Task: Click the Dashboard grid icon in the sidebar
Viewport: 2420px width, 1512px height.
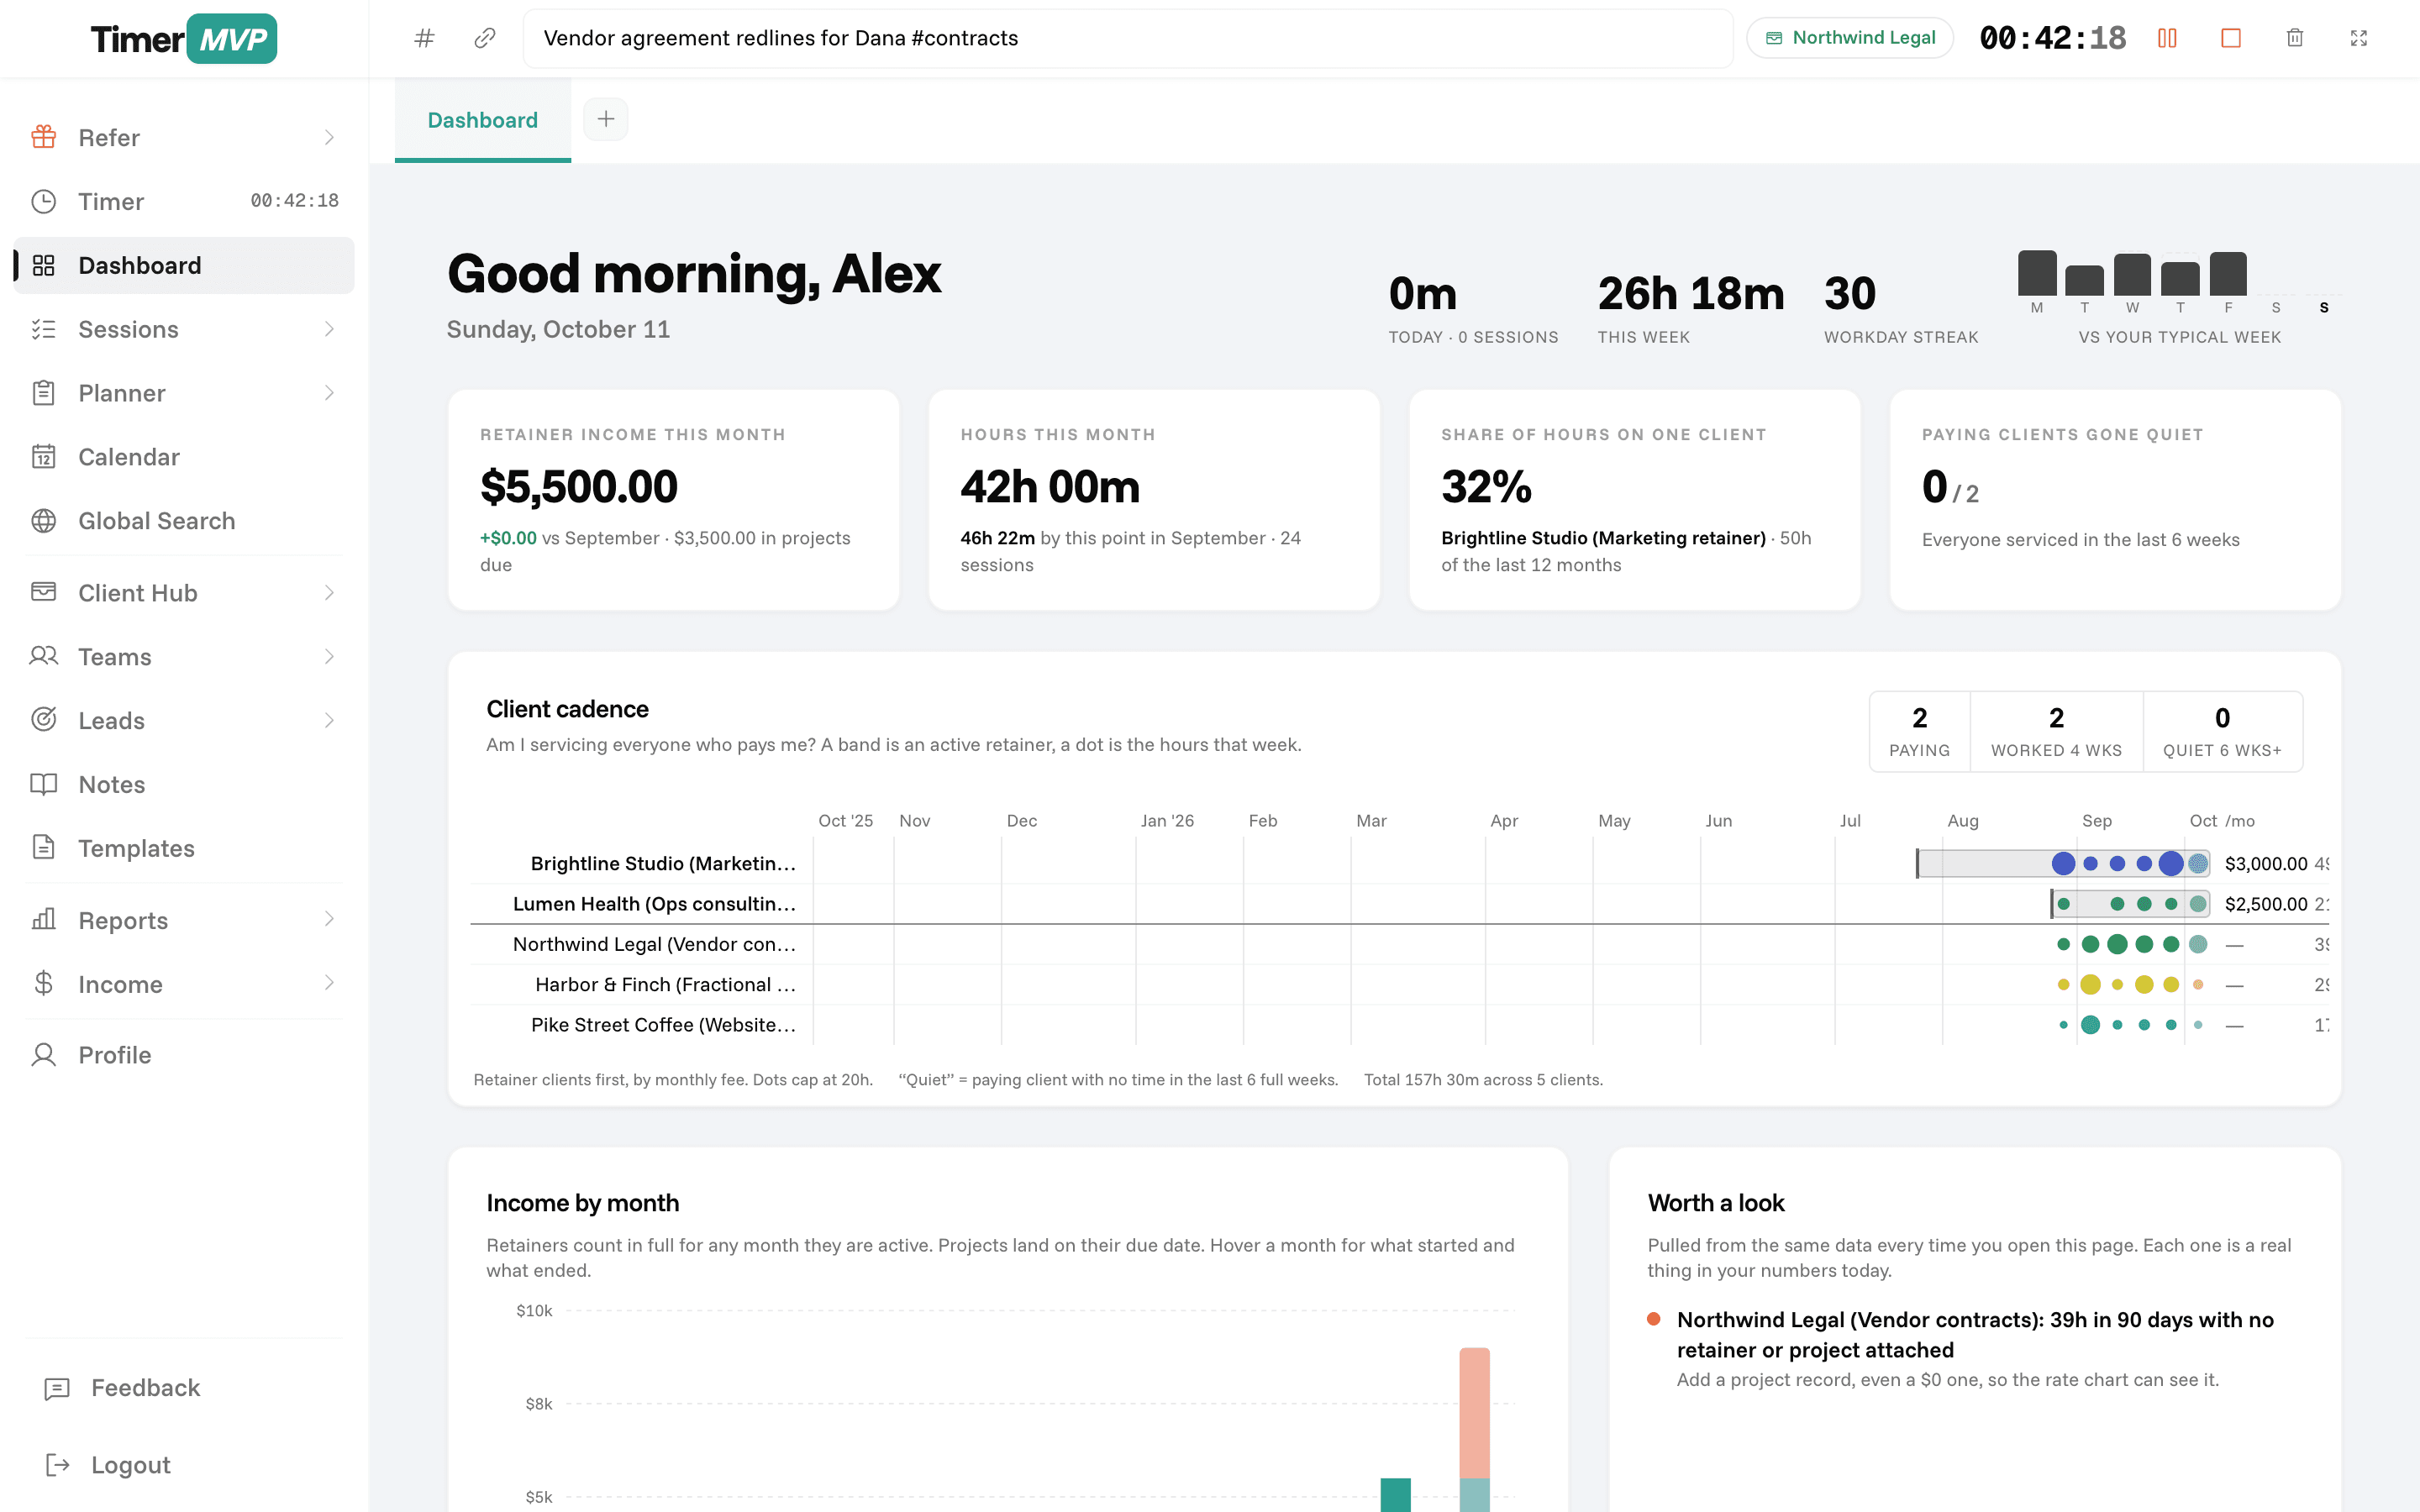Action: click(x=43, y=265)
